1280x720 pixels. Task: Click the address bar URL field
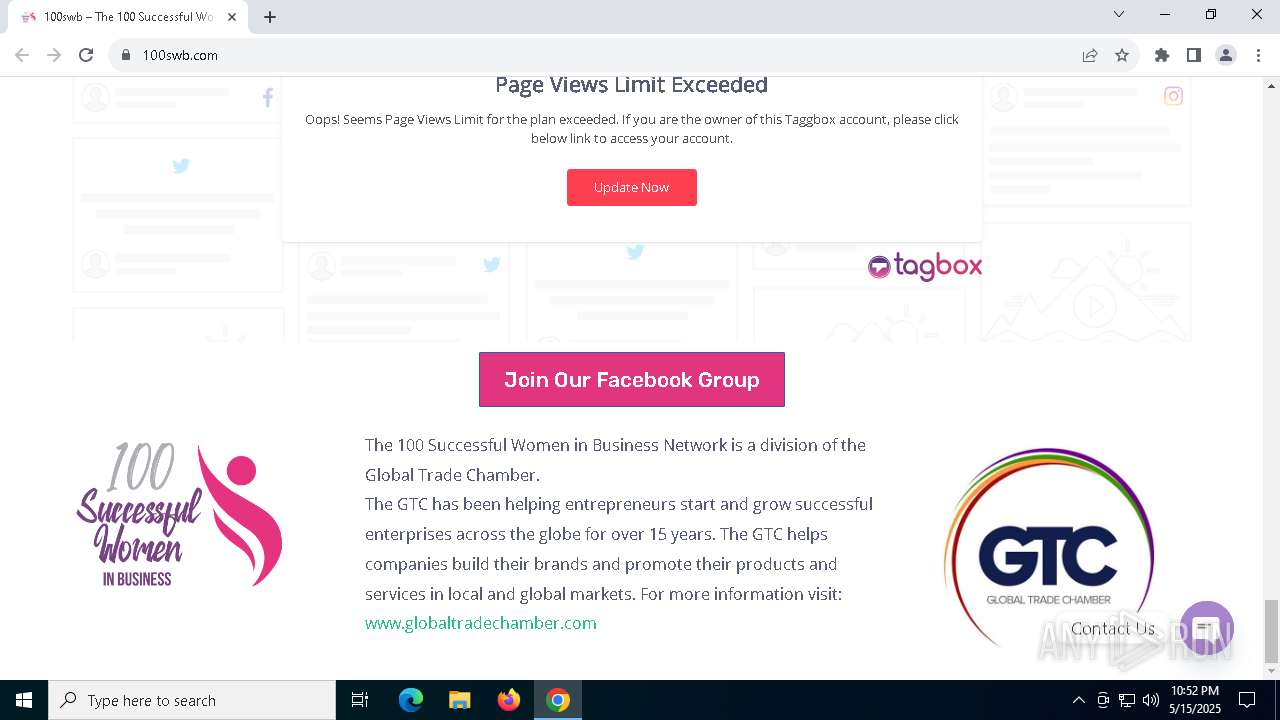tap(600, 55)
